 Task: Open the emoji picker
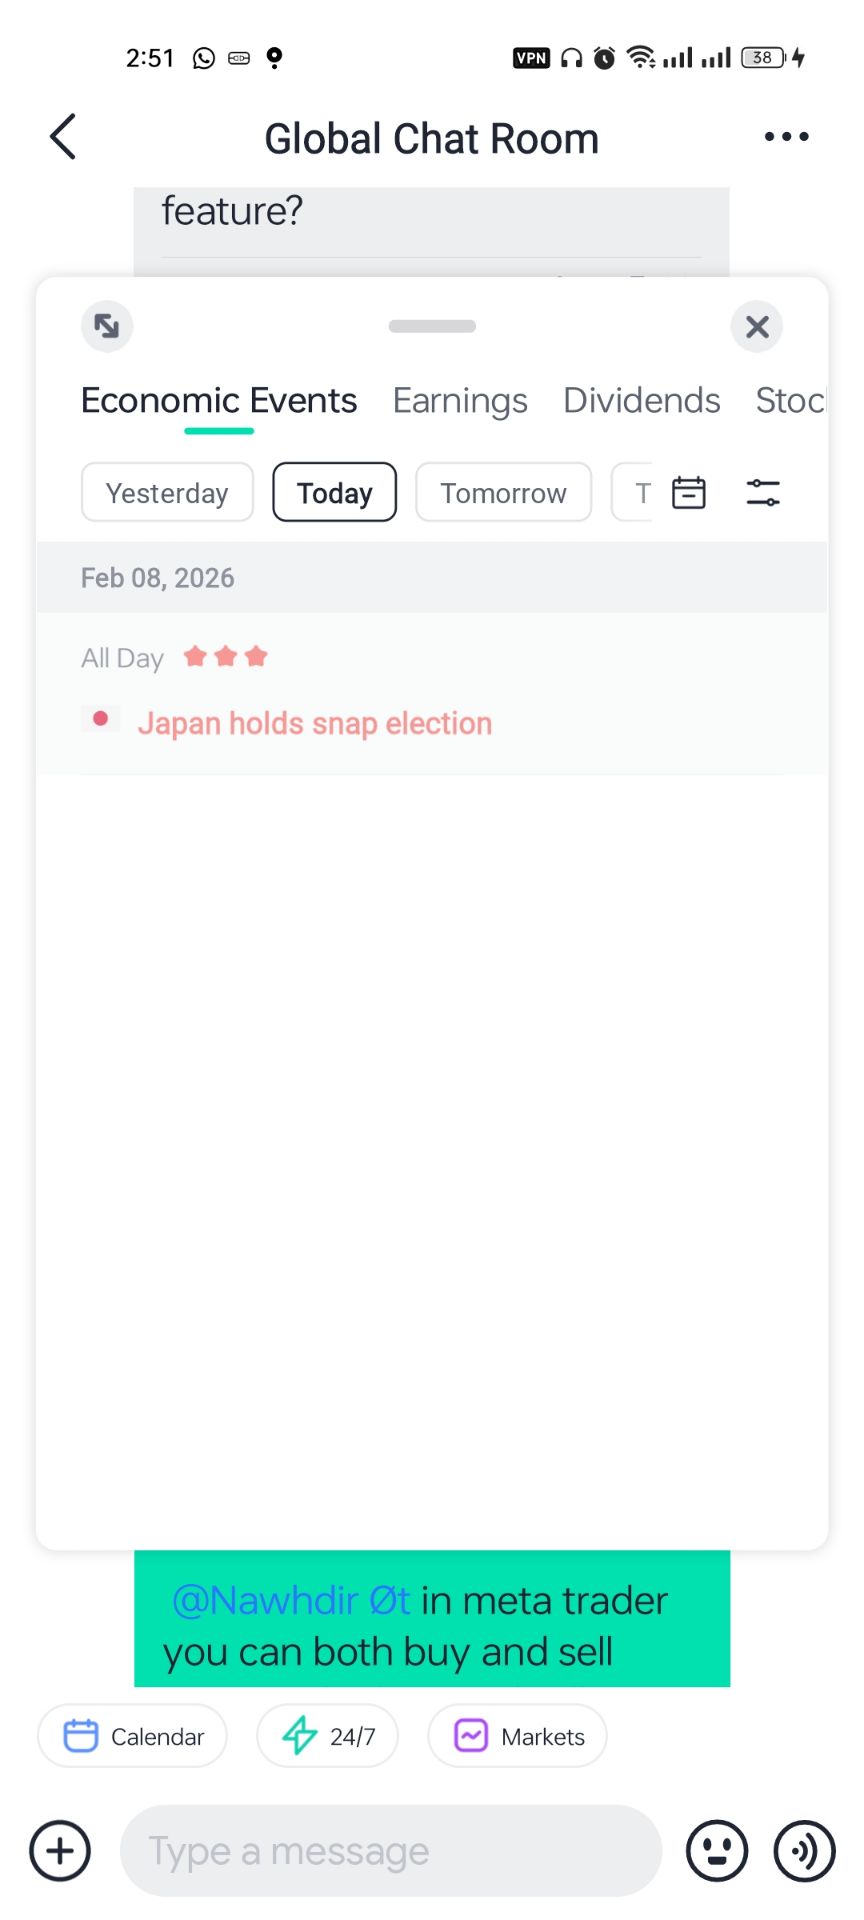click(716, 1851)
